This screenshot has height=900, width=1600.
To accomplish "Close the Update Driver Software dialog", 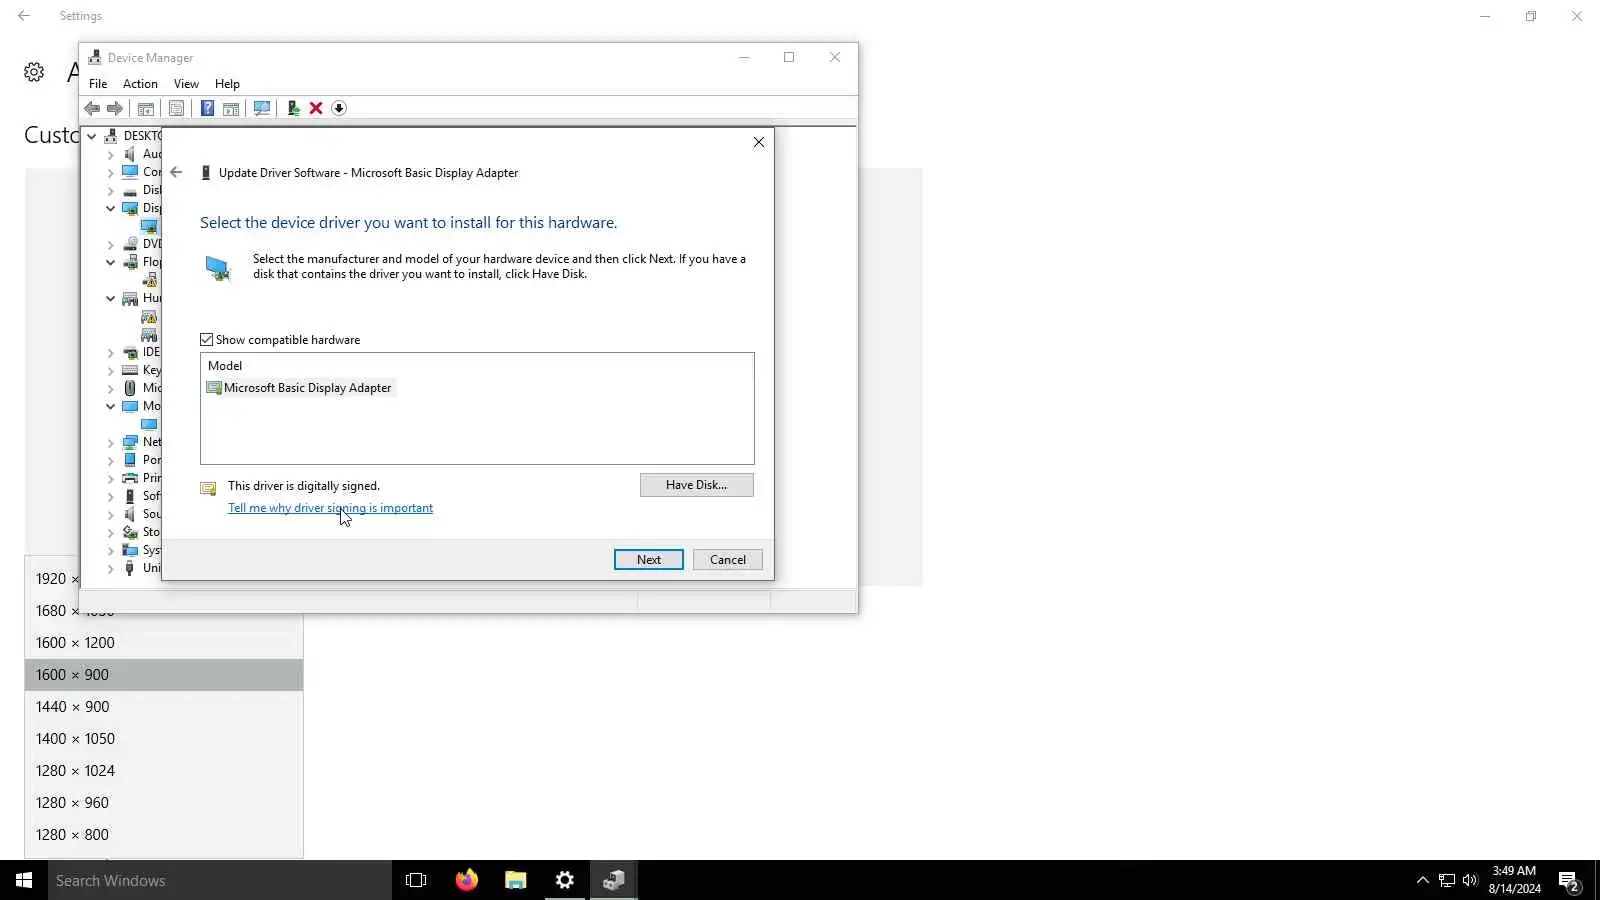I will (x=759, y=142).
